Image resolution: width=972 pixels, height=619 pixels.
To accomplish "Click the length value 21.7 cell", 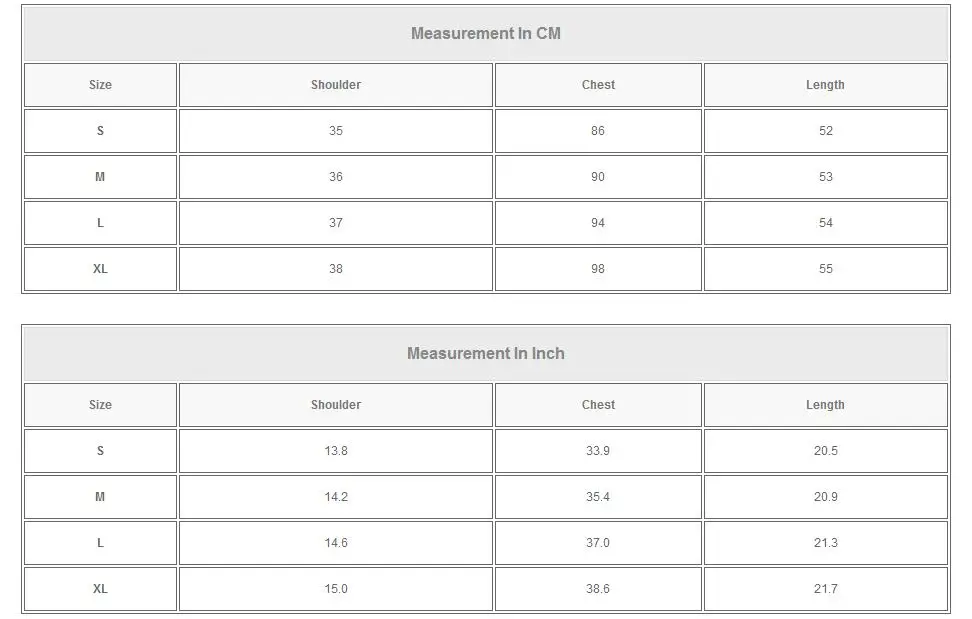I will [825, 589].
